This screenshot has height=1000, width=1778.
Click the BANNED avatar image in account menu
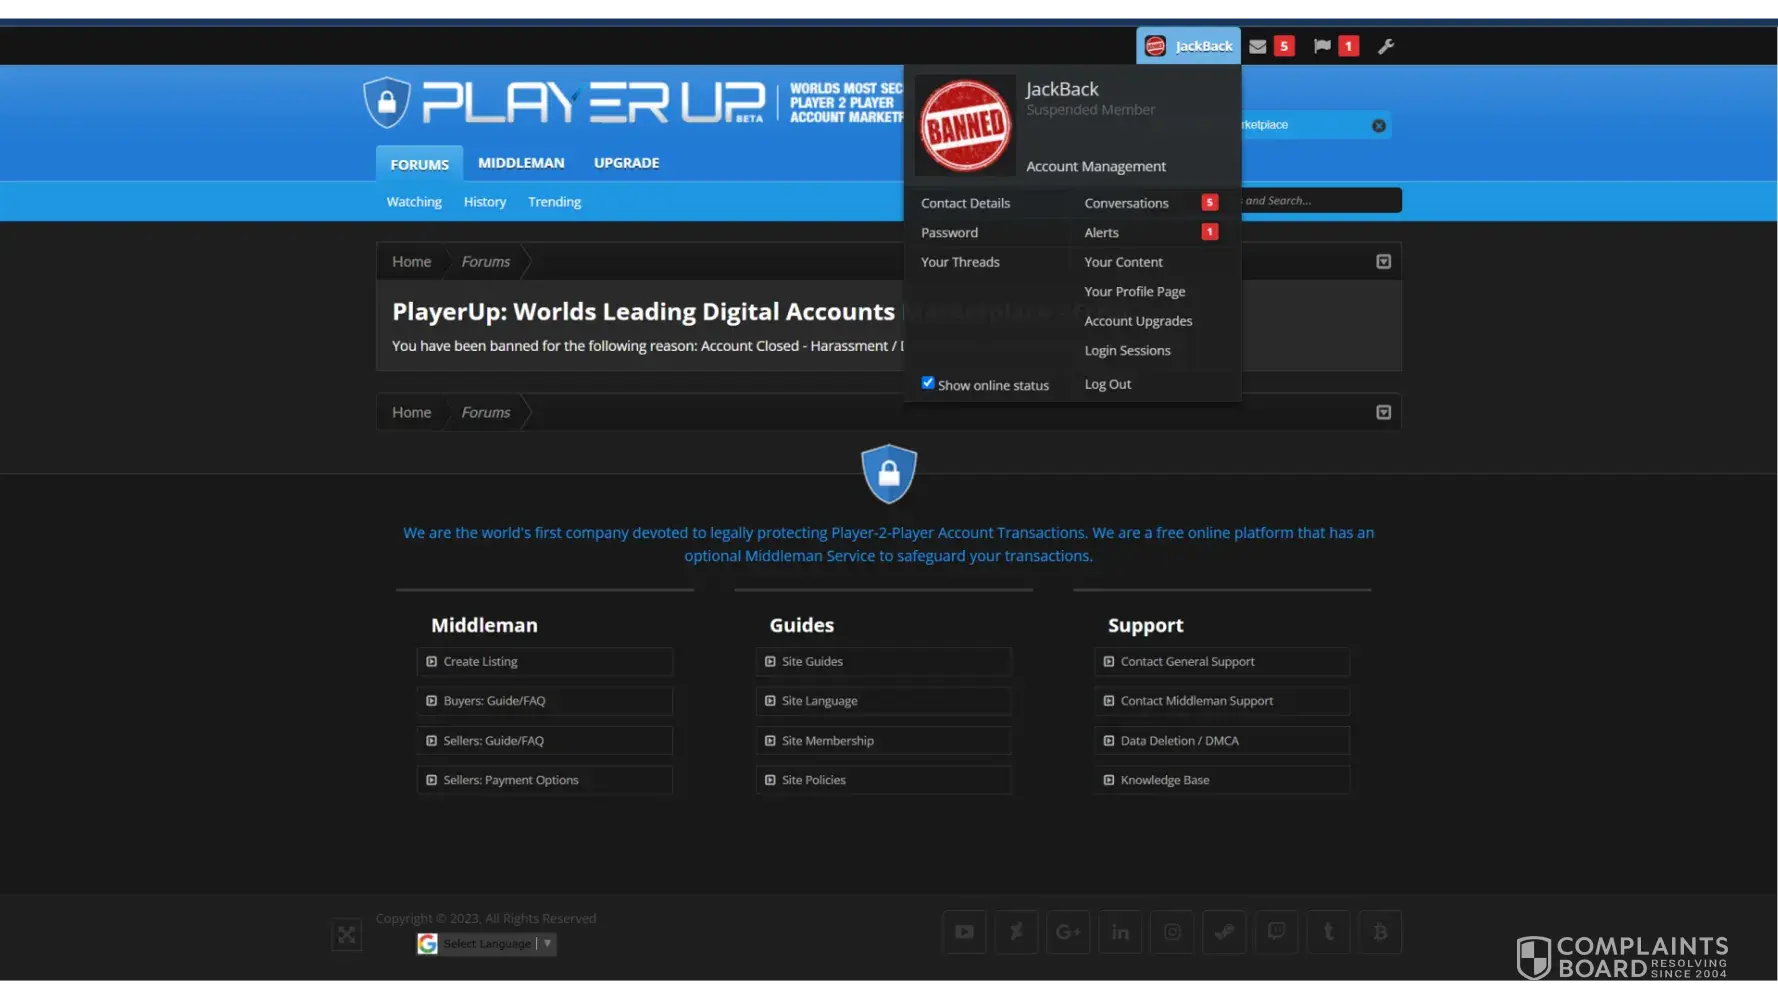coord(965,125)
